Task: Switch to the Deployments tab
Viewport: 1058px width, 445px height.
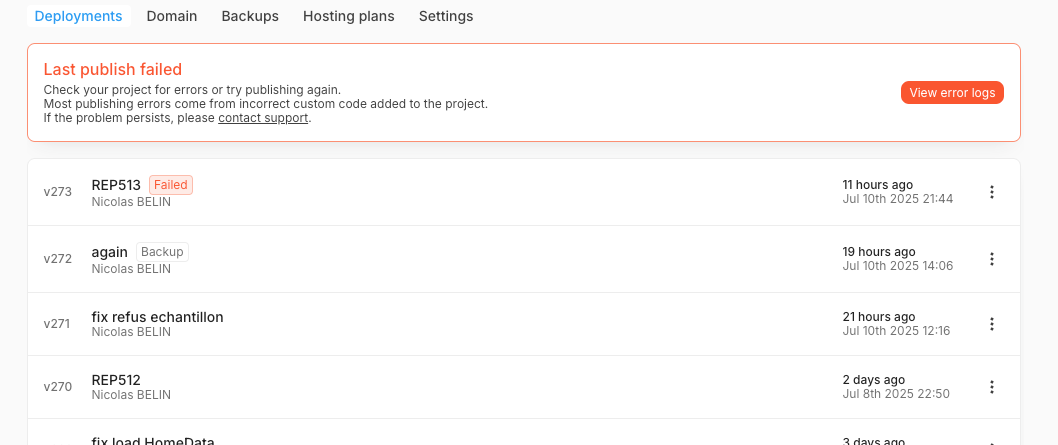Action: [78, 16]
